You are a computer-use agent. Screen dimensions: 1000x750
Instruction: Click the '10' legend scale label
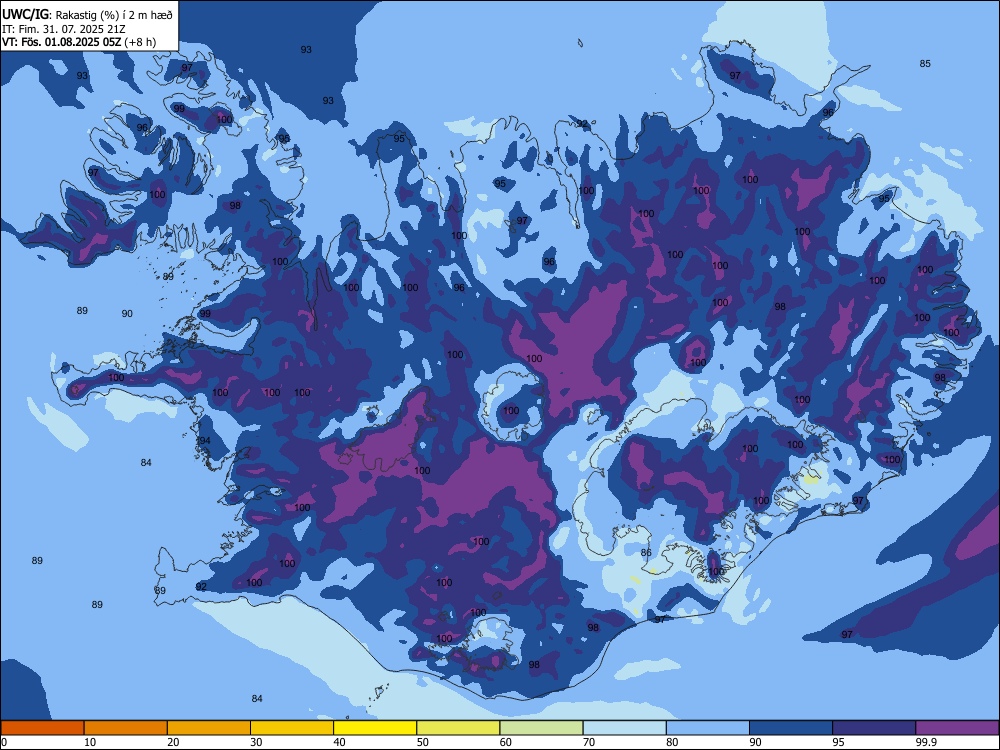(91, 742)
